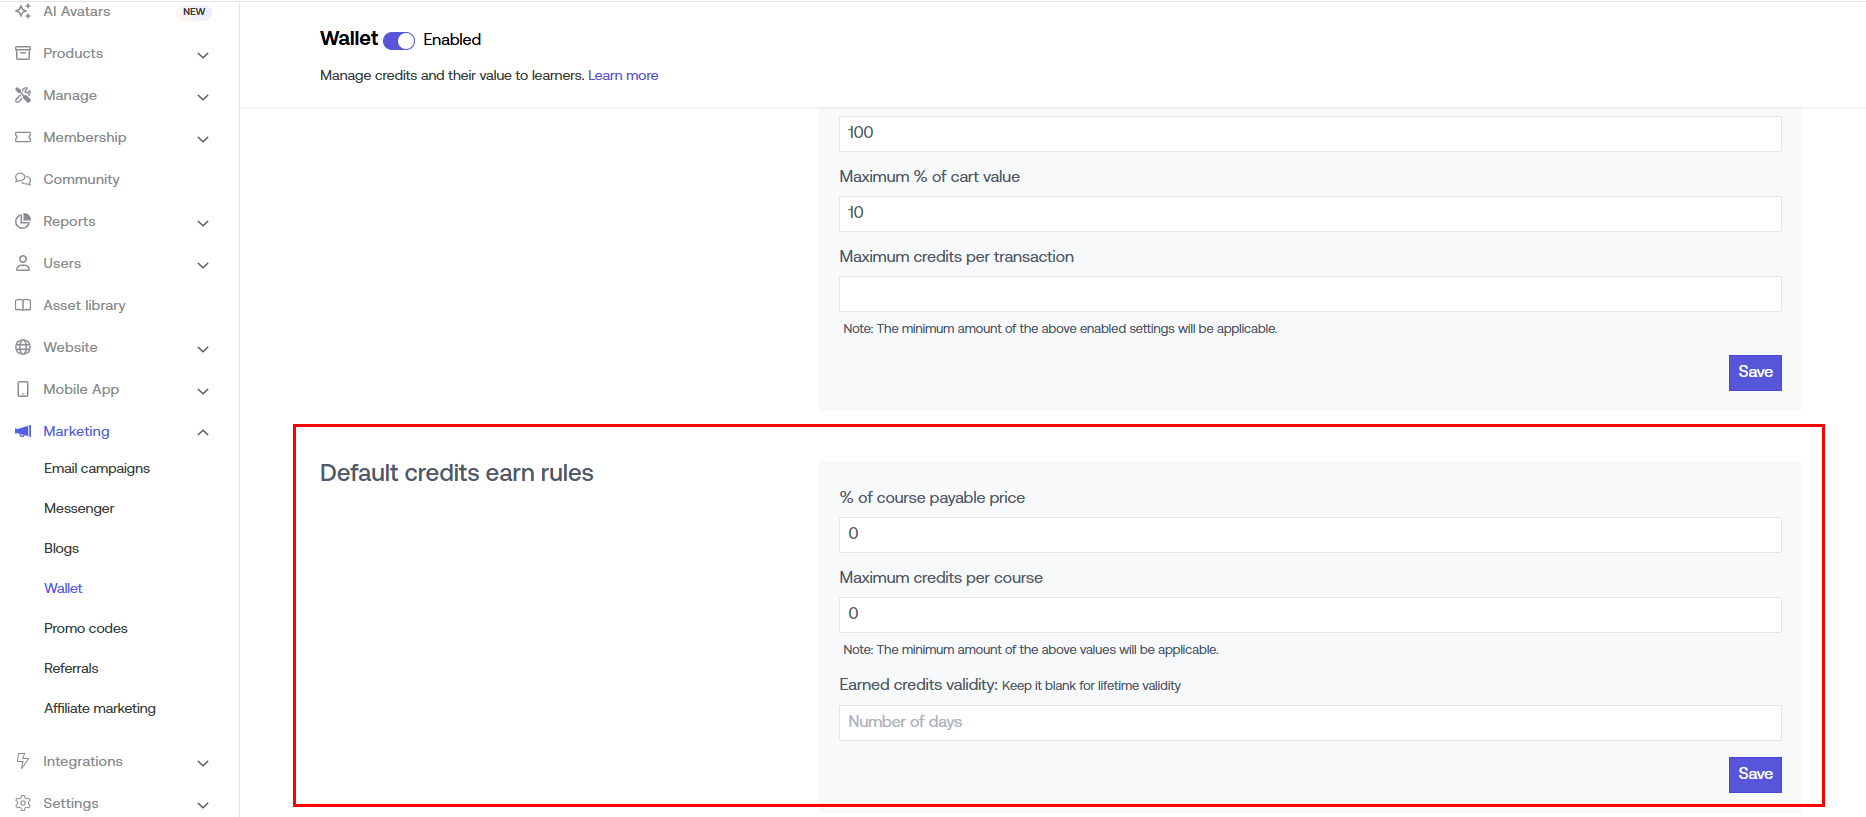Expand the Users section chevron
The width and height of the screenshot is (1866, 817).
coord(203,265)
